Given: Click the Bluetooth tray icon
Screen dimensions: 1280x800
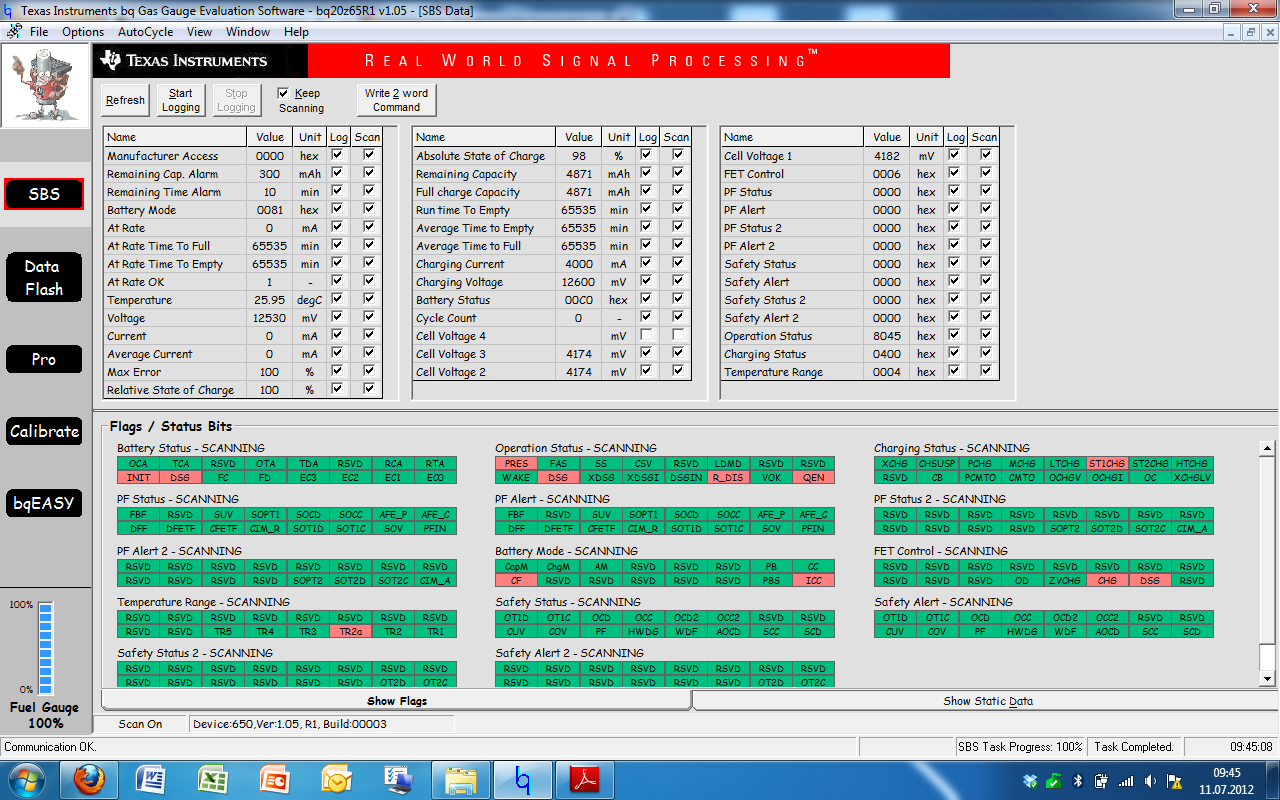Looking at the screenshot, I should pos(1077,781).
